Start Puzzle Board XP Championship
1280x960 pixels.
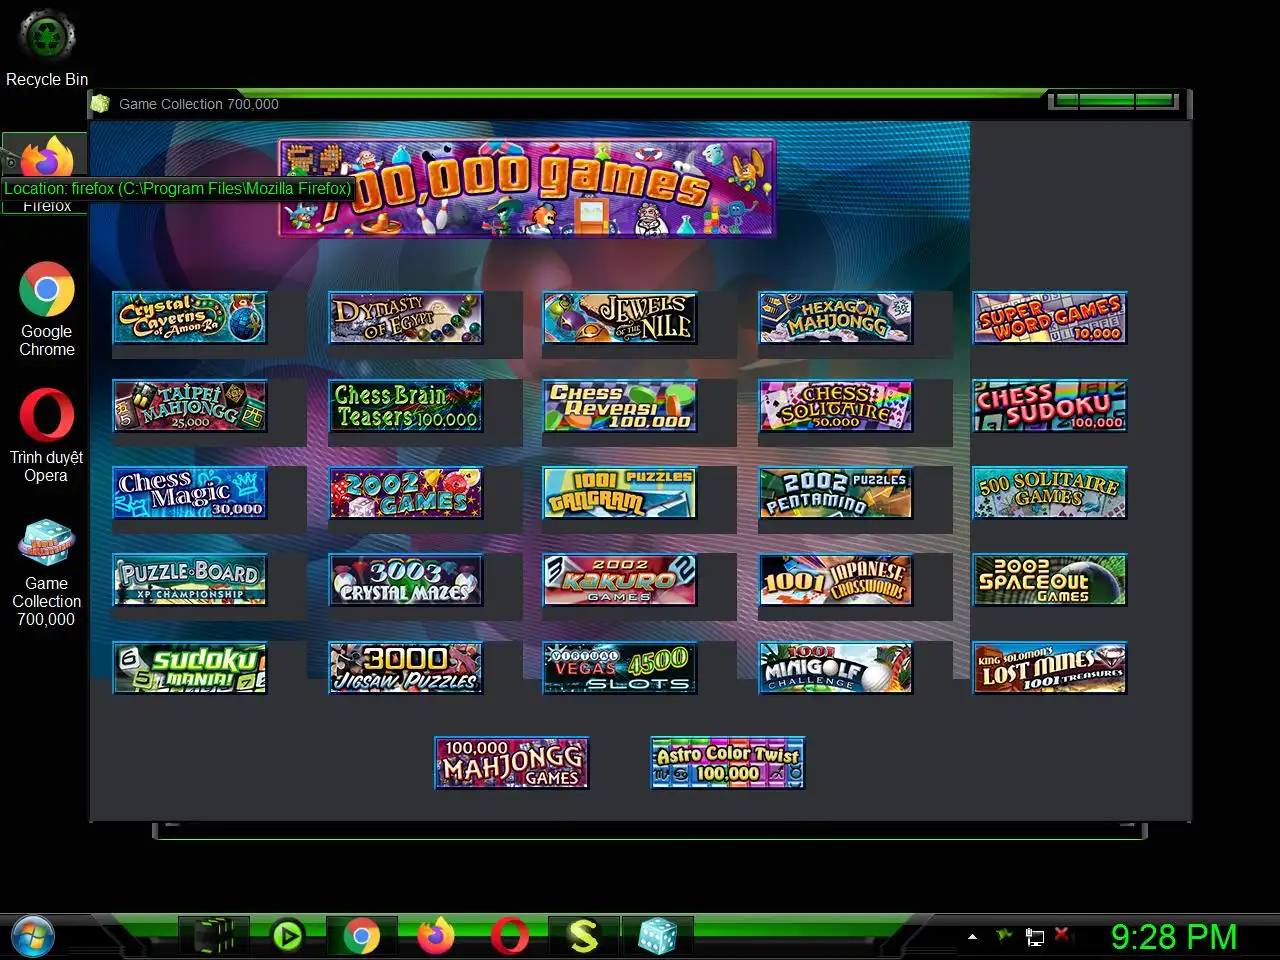[x=190, y=580]
